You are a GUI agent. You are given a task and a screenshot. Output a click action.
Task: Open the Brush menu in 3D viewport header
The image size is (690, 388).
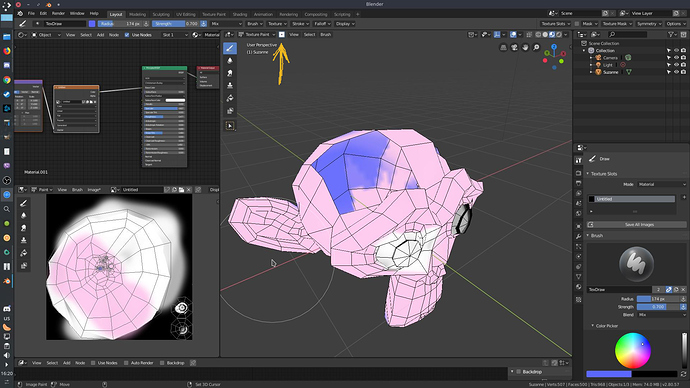coord(326,34)
